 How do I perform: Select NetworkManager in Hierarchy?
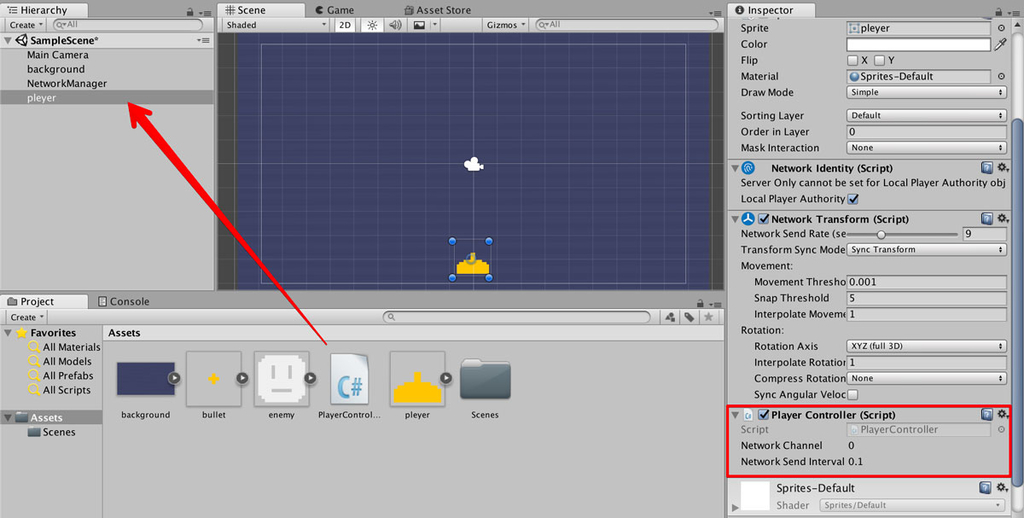tap(67, 84)
